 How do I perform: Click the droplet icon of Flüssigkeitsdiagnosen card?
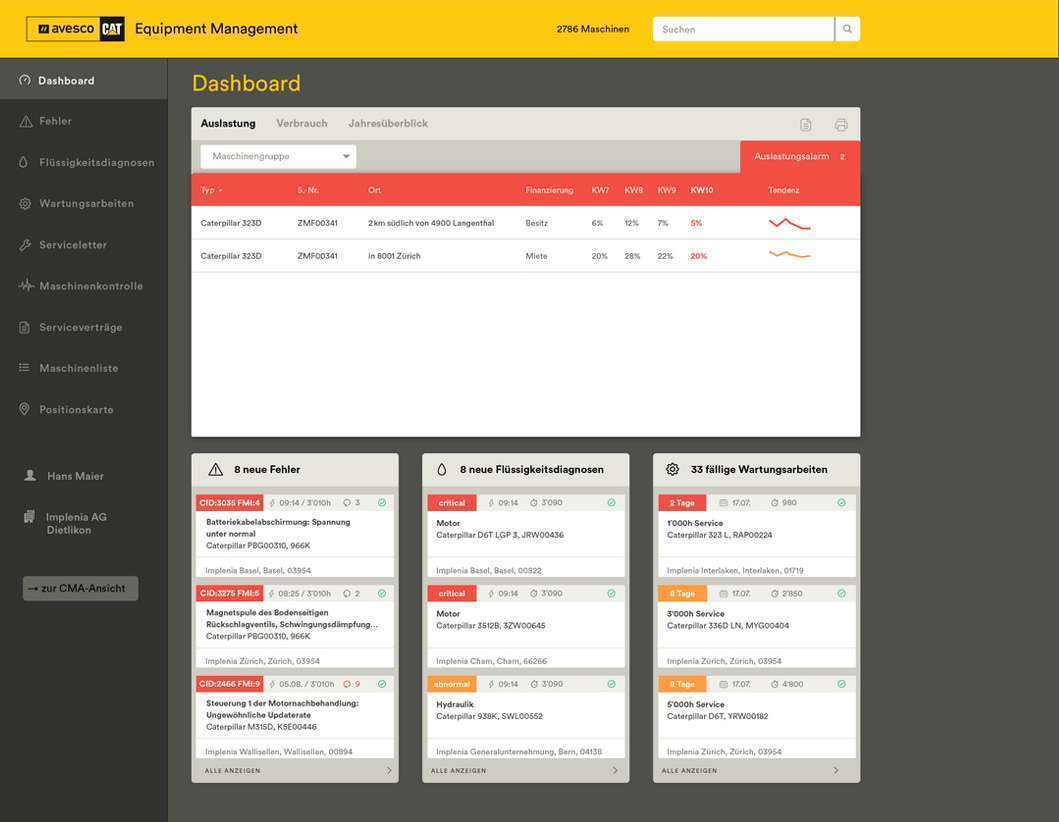pyautogui.click(x=442, y=469)
